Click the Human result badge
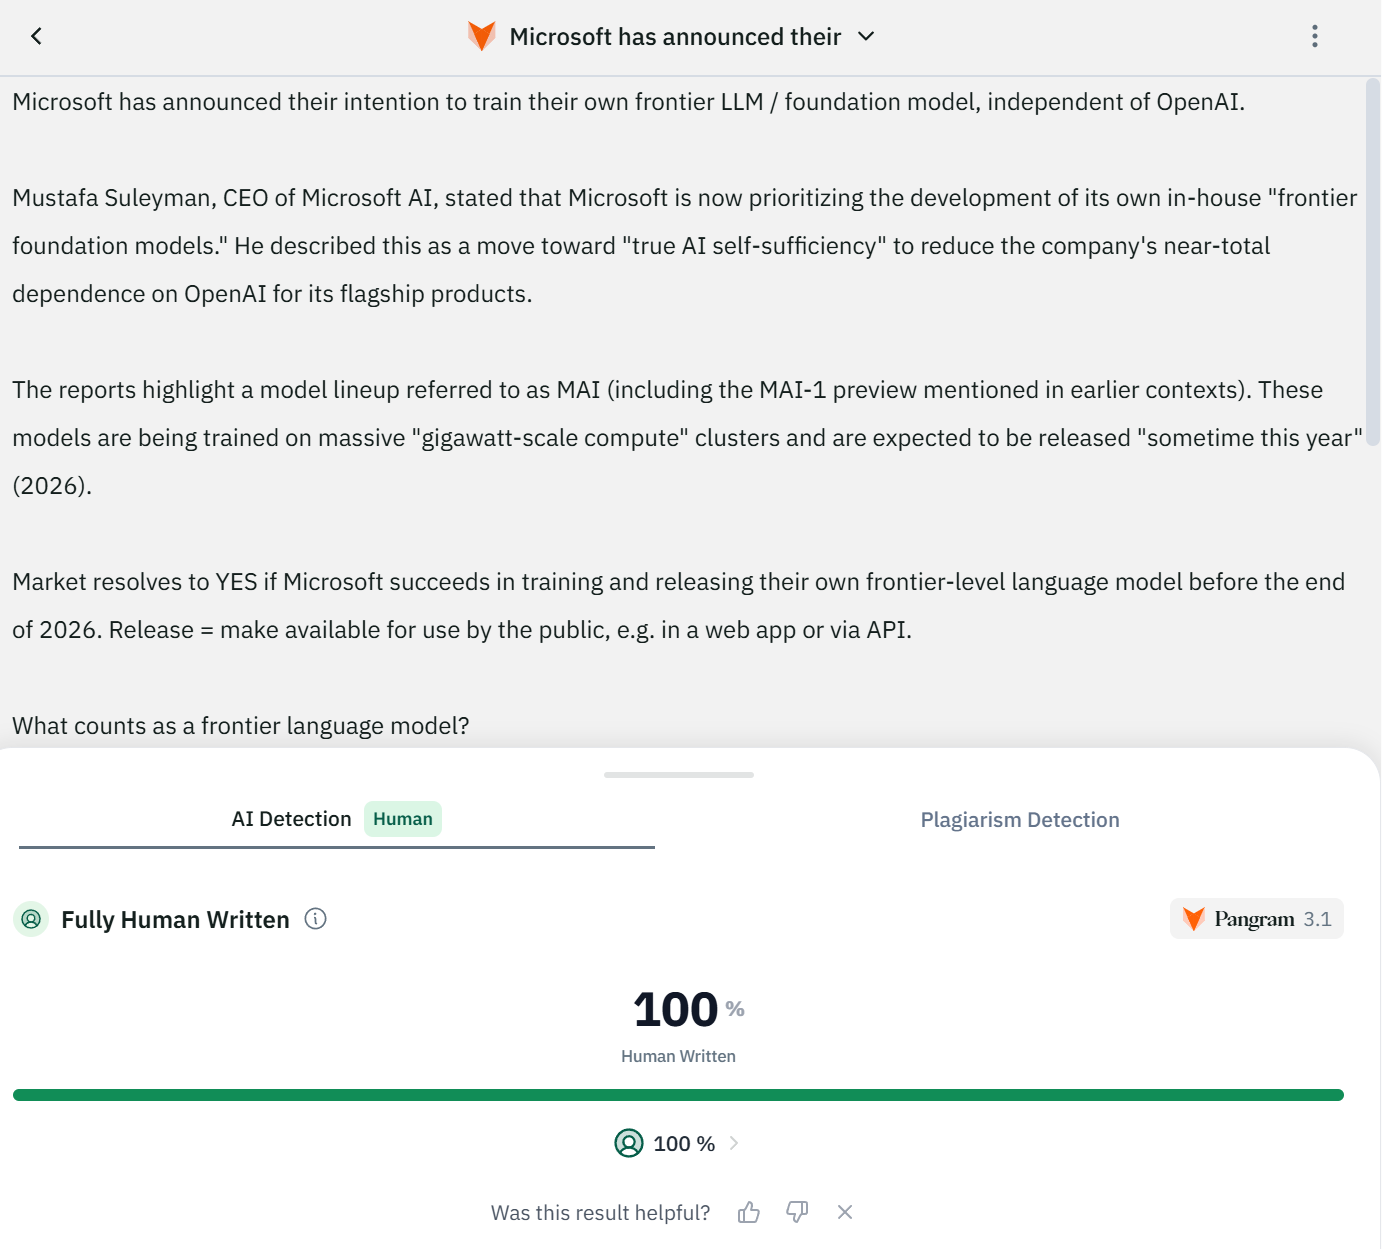1382x1249 pixels. 402,819
